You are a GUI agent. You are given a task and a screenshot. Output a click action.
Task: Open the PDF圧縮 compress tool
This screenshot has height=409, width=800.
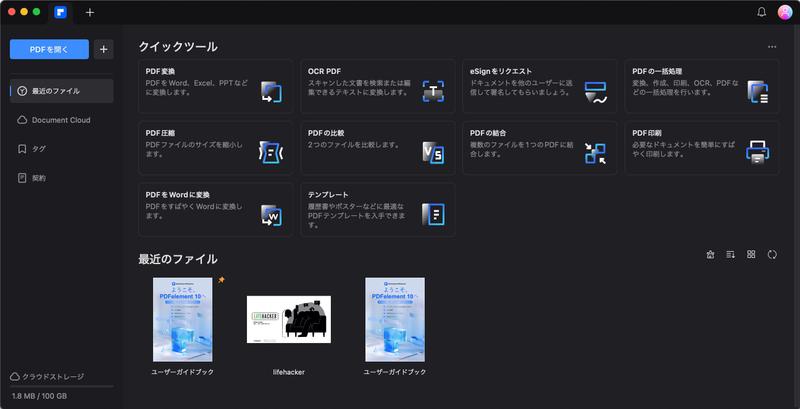pyautogui.click(x=215, y=148)
